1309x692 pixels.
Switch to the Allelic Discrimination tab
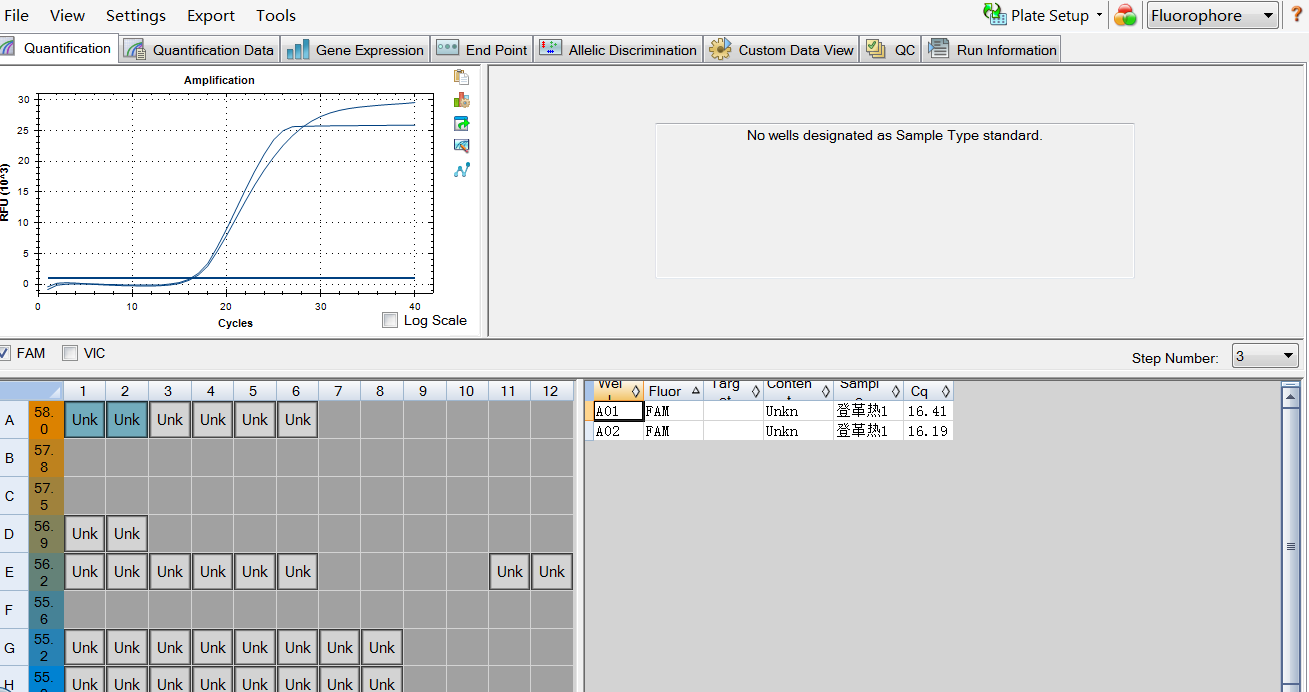[x=618, y=50]
